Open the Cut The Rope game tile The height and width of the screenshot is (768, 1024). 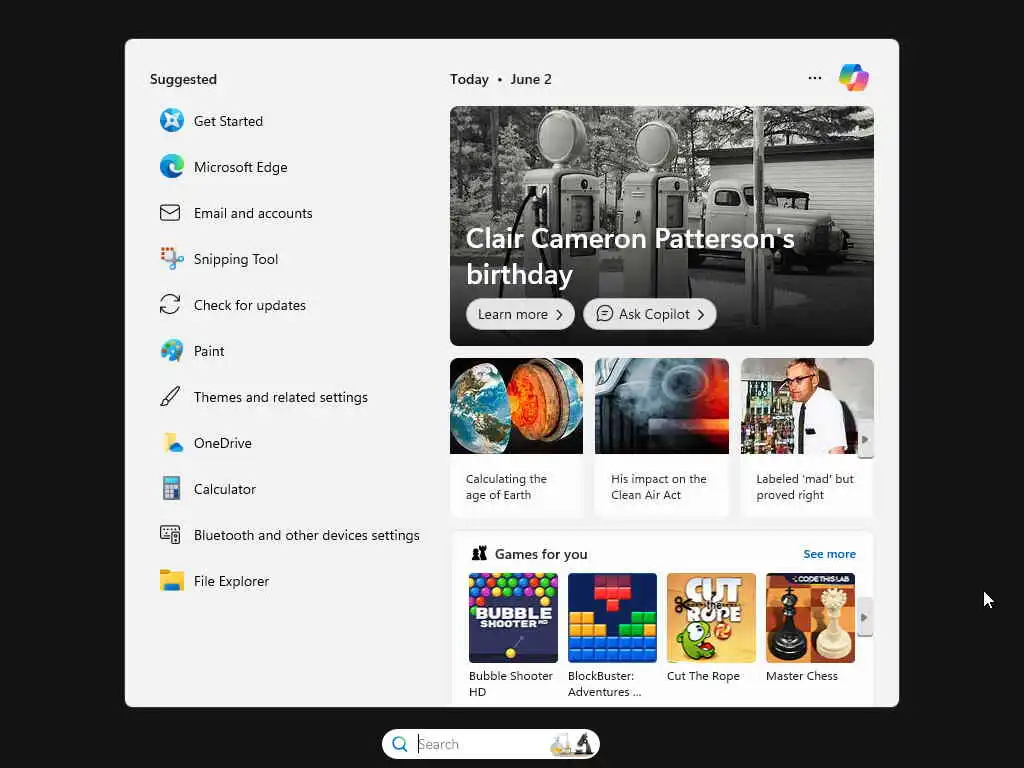711,628
